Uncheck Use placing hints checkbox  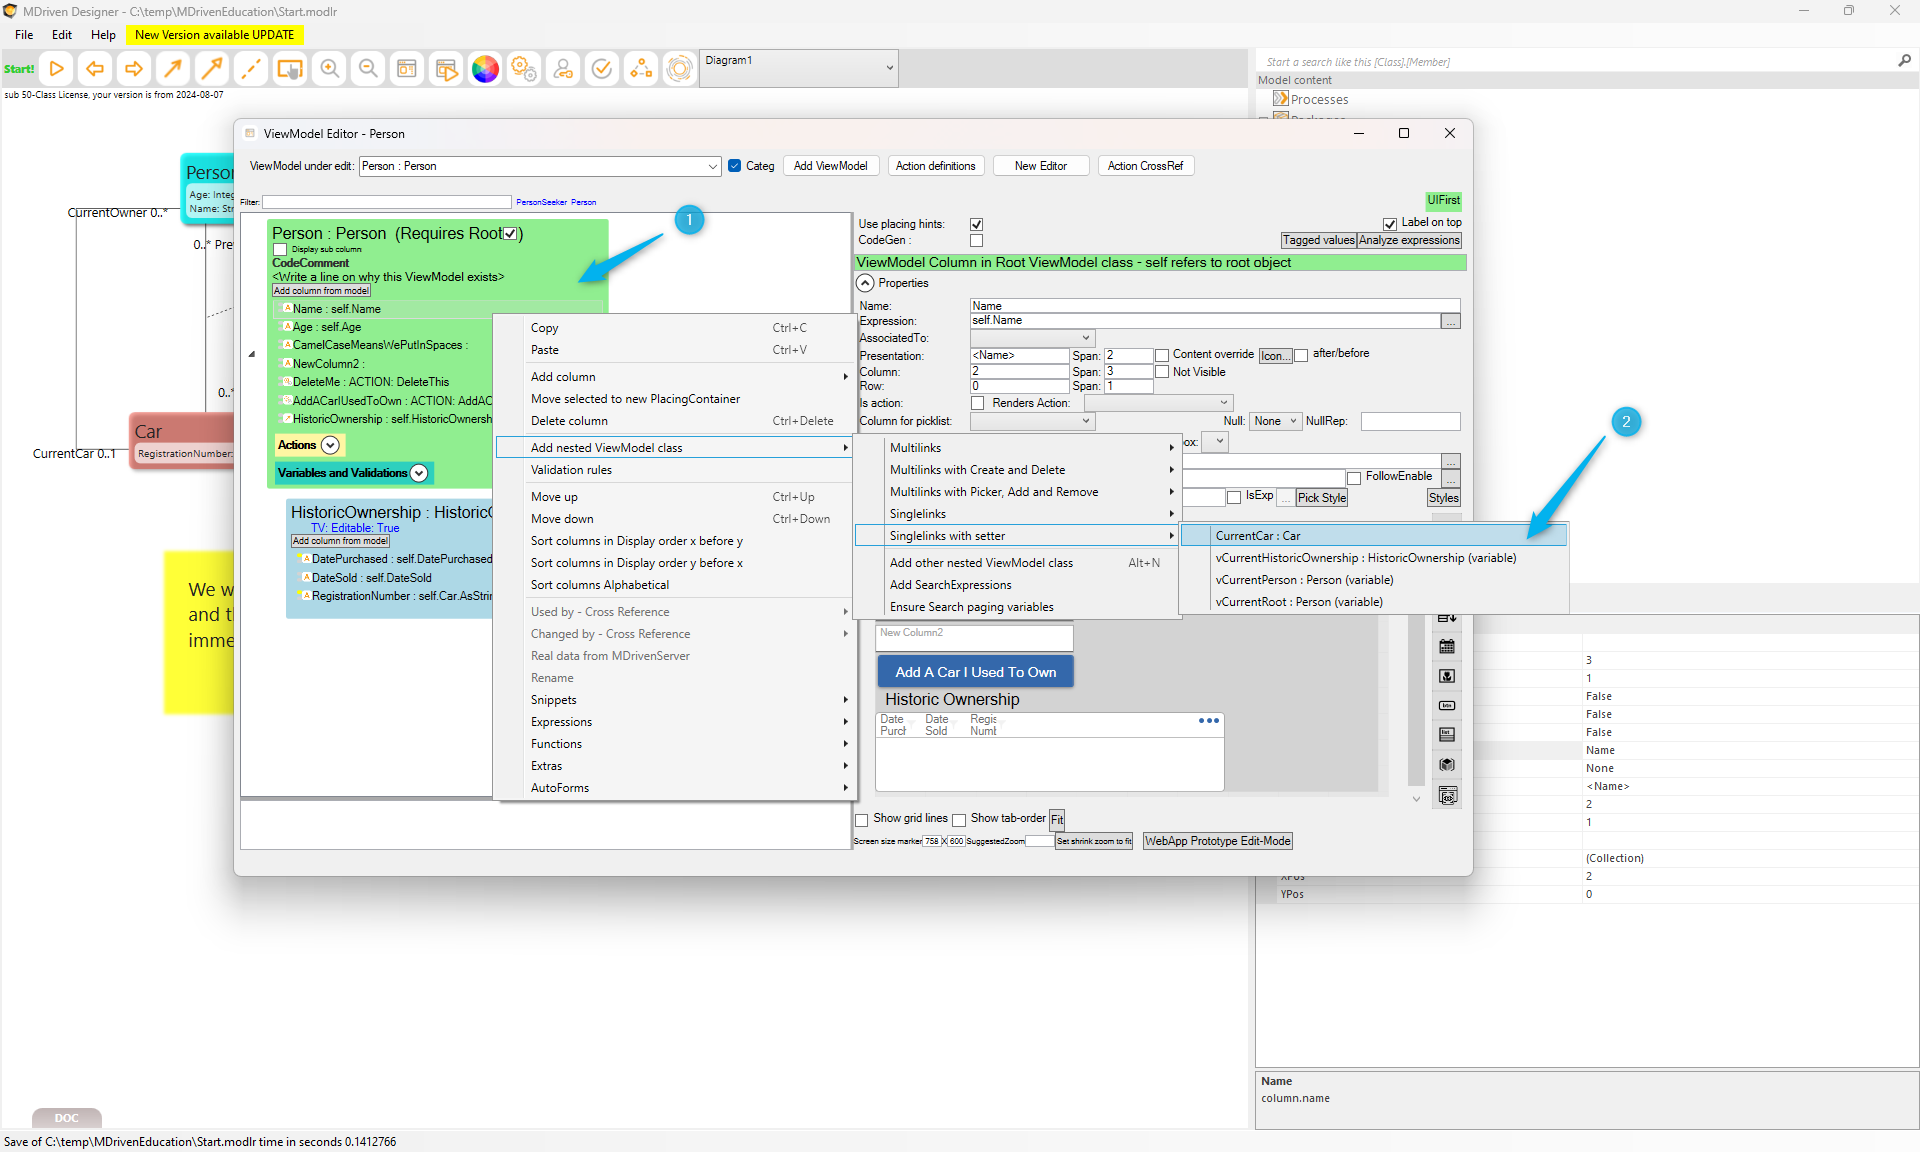pos(976,224)
